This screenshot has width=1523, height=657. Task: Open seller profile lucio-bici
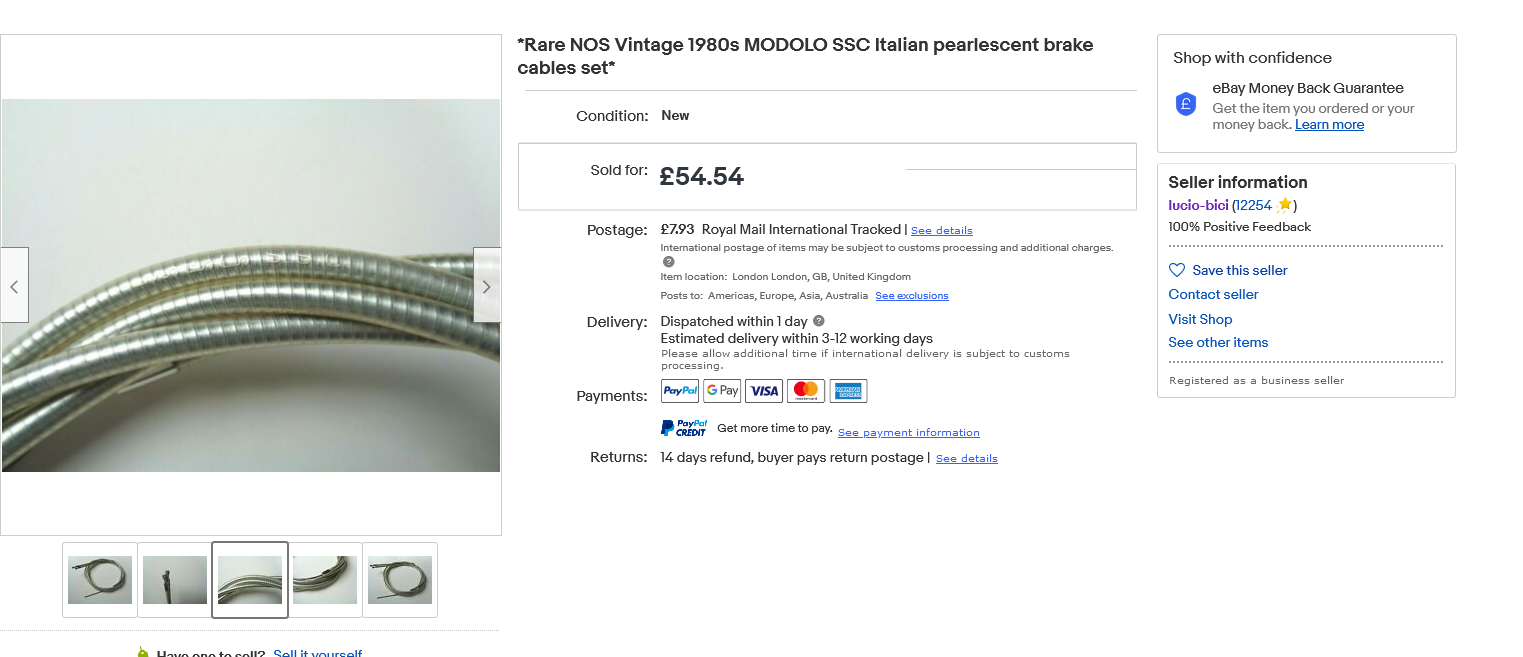pos(1198,205)
